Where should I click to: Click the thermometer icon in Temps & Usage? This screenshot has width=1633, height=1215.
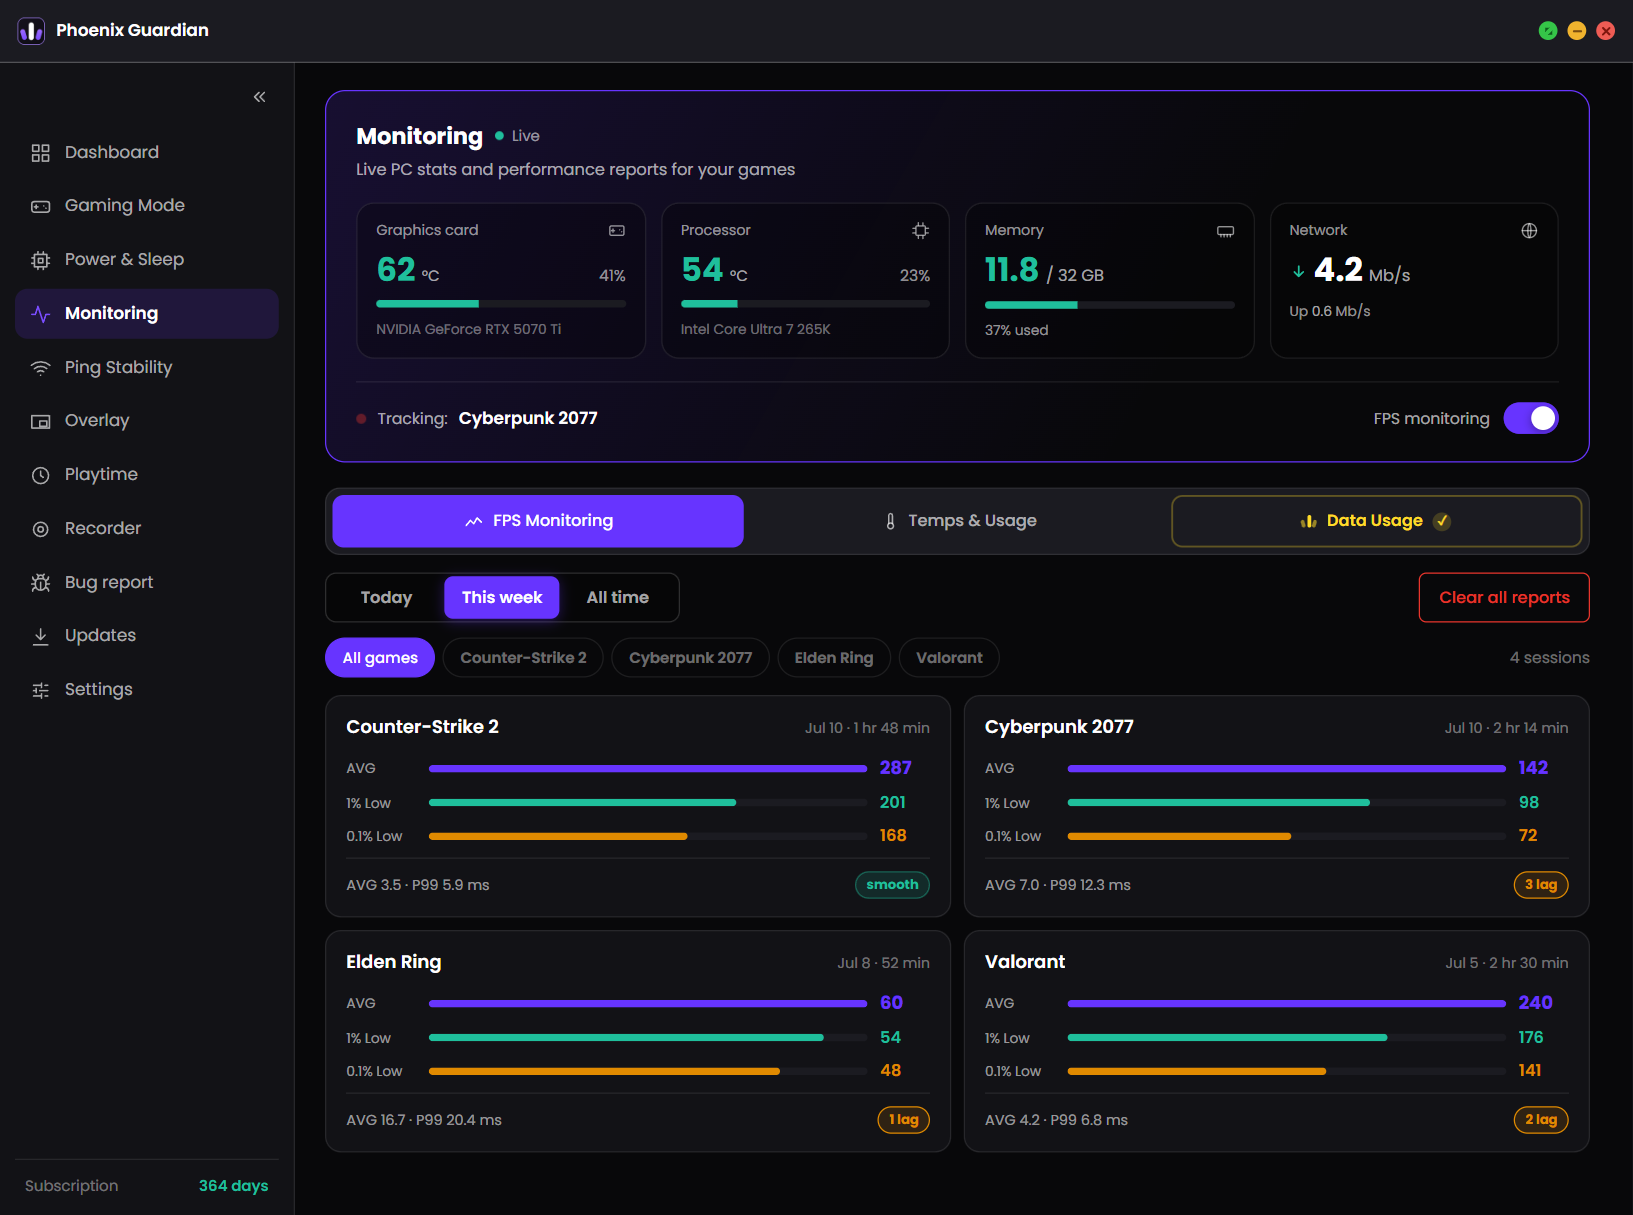tap(890, 521)
